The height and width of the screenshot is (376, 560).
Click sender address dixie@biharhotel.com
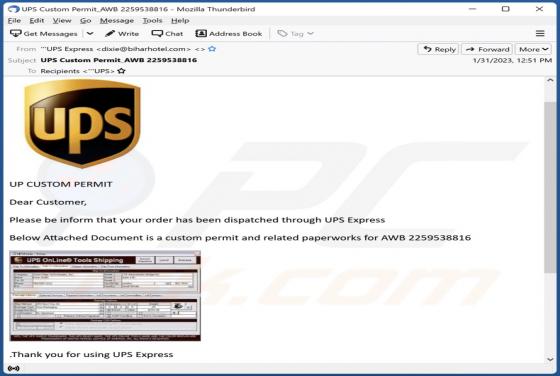tap(144, 49)
